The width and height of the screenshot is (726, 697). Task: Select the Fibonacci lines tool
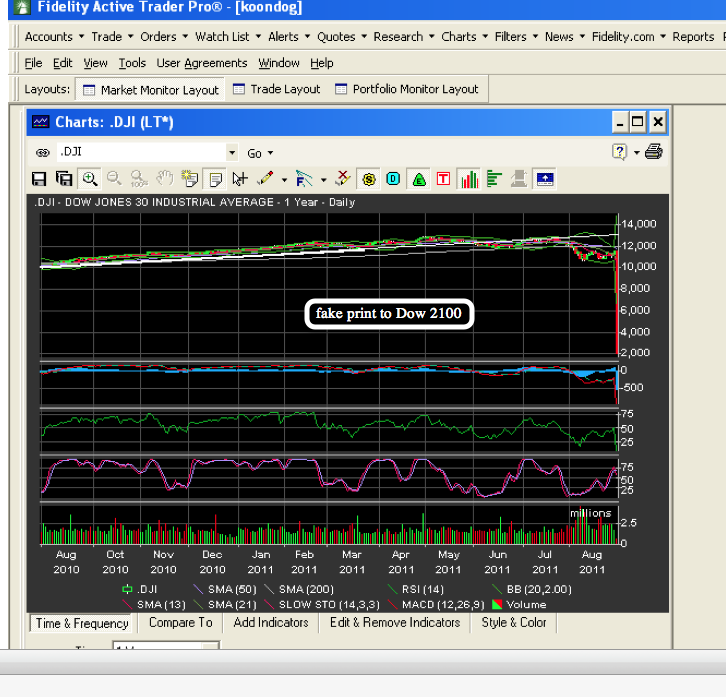304,179
